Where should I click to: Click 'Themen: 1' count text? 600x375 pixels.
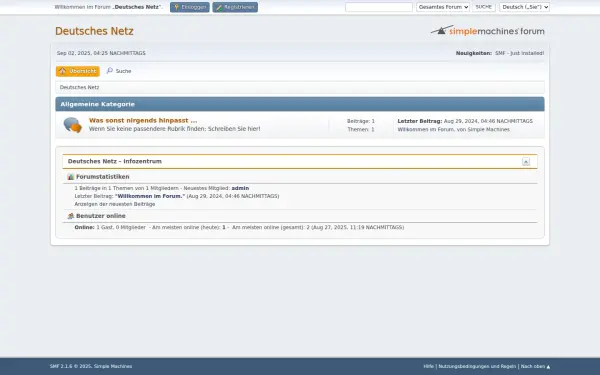coord(361,129)
